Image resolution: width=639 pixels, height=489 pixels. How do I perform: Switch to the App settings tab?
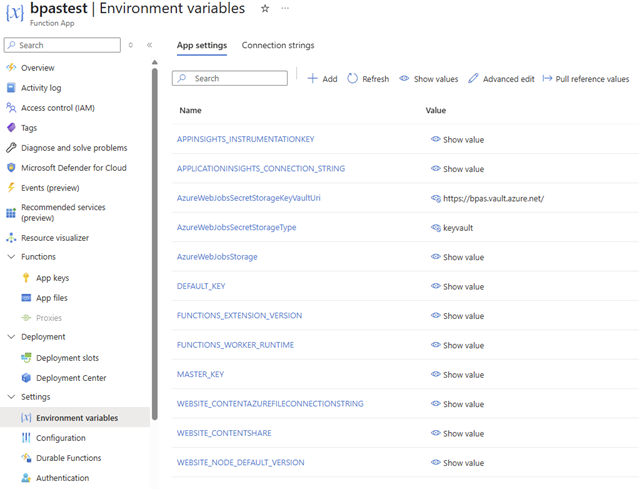pyautogui.click(x=202, y=45)
